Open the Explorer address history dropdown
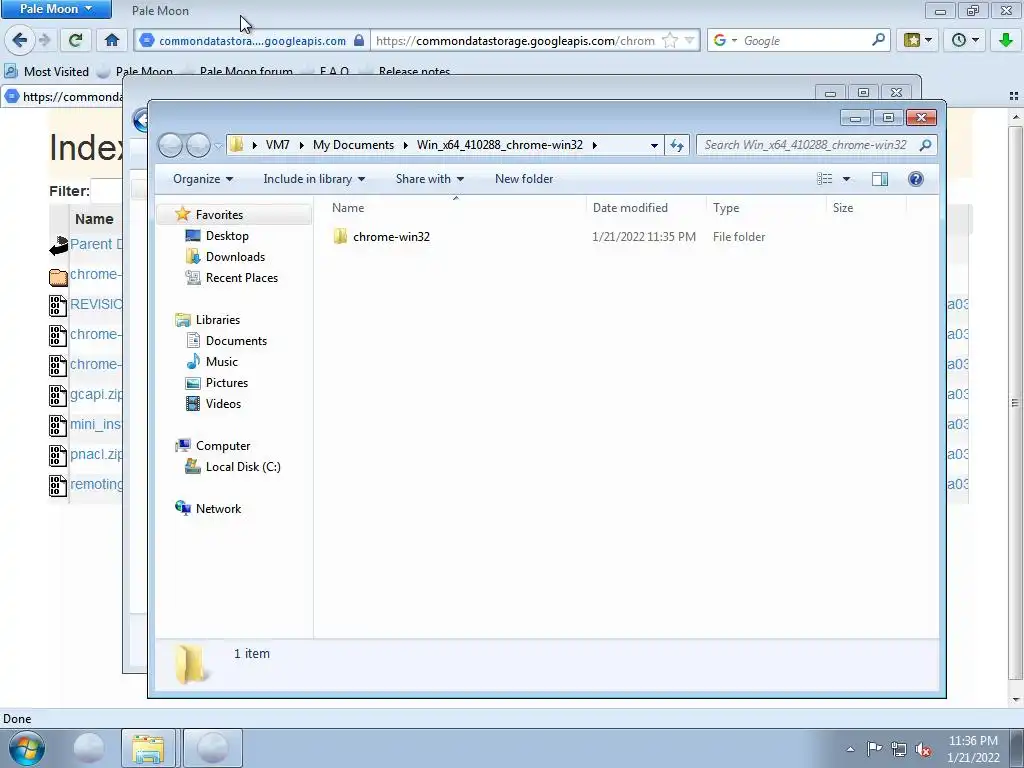This screenshot has height=768, width=1024. tap(654, 145)
